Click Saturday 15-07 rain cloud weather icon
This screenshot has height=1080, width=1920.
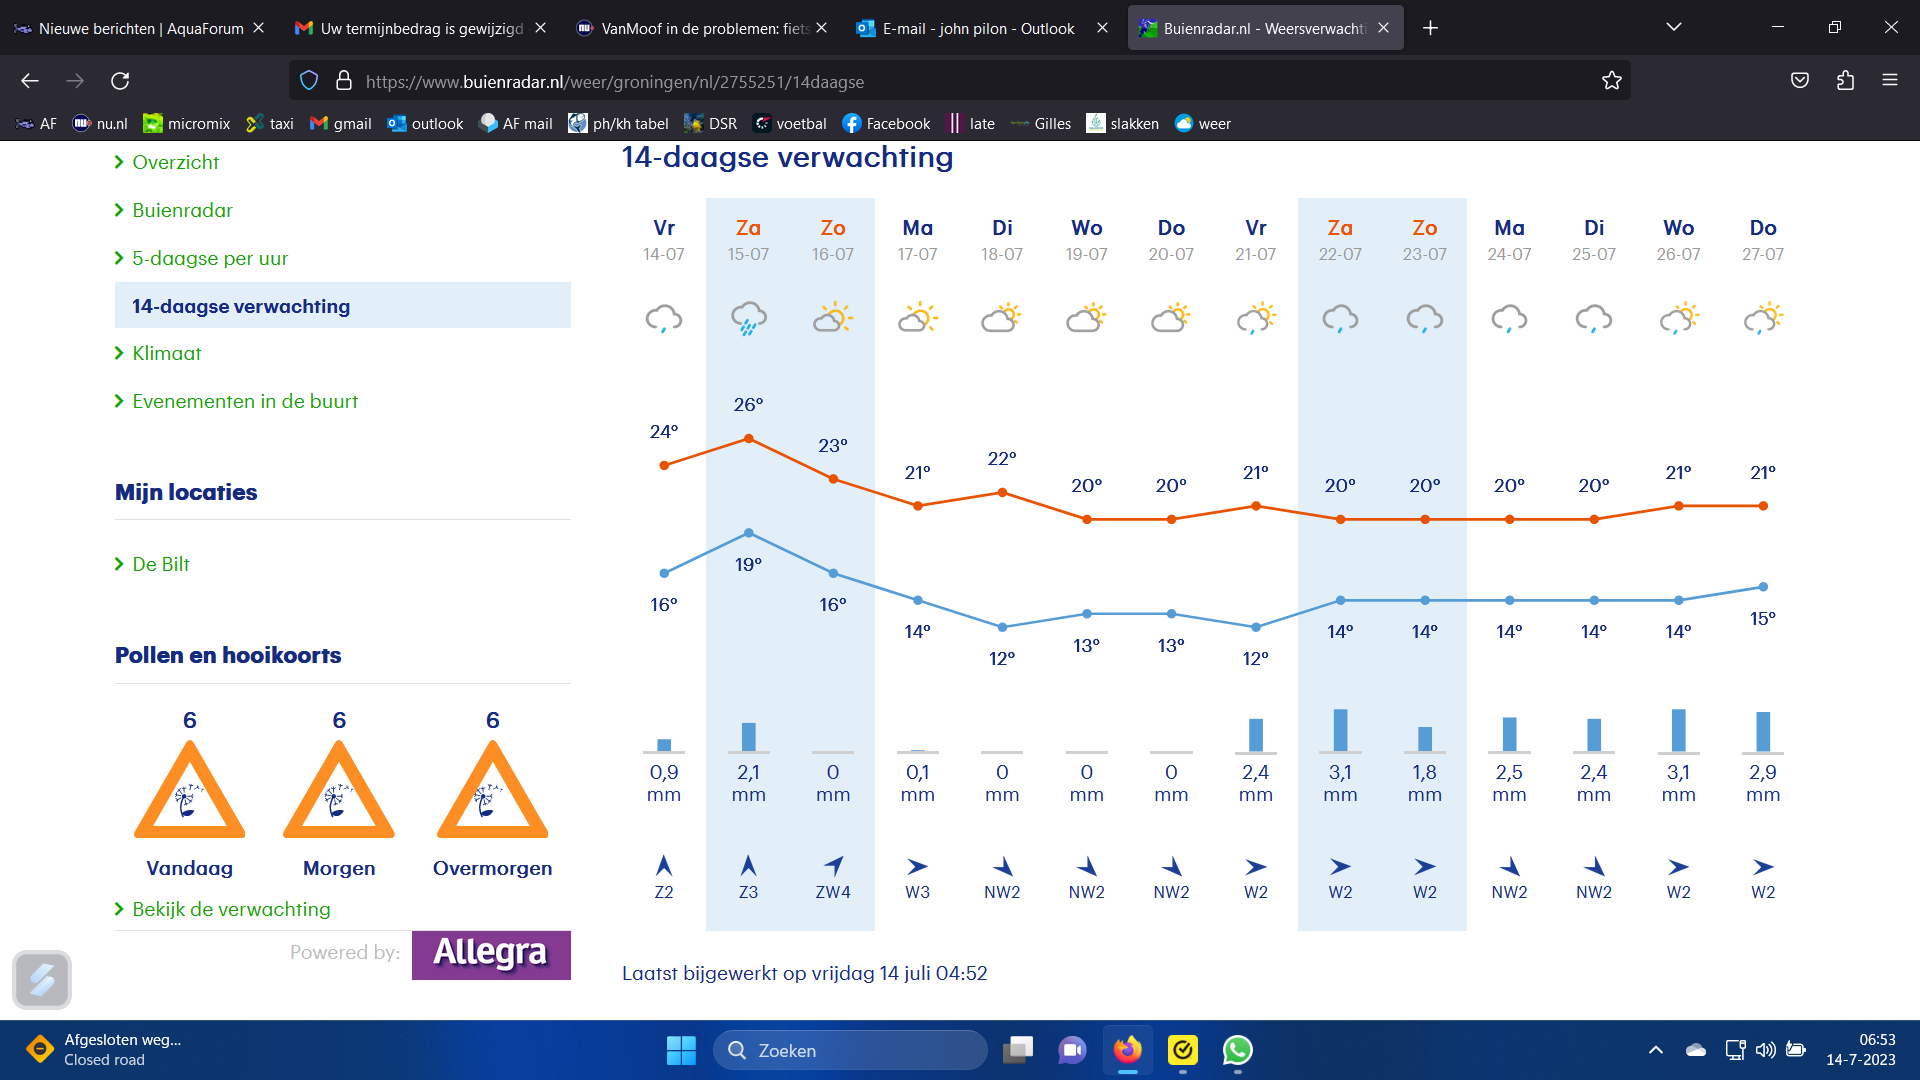click(748, 319)
